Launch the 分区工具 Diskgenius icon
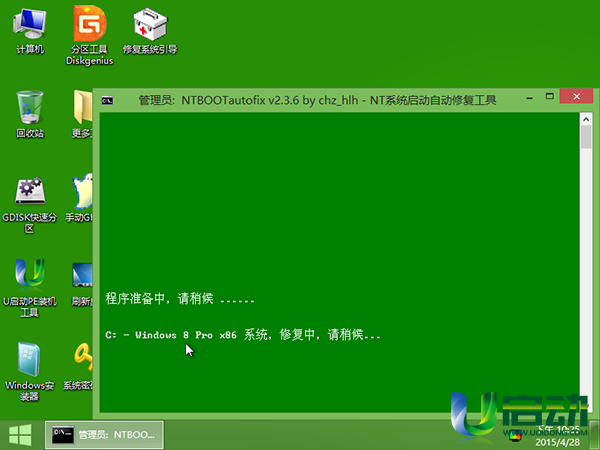600x450 pixels. tap(90, 35)
